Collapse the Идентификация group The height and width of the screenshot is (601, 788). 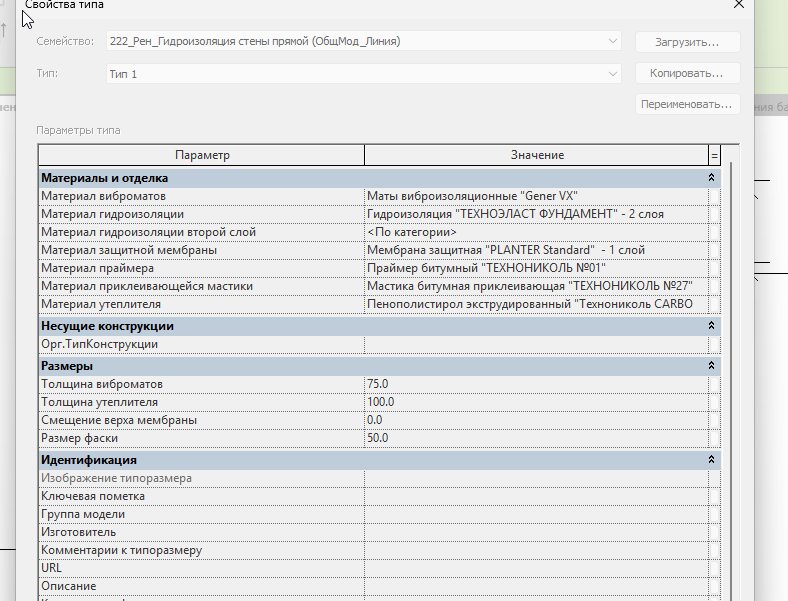coord(711,459)
